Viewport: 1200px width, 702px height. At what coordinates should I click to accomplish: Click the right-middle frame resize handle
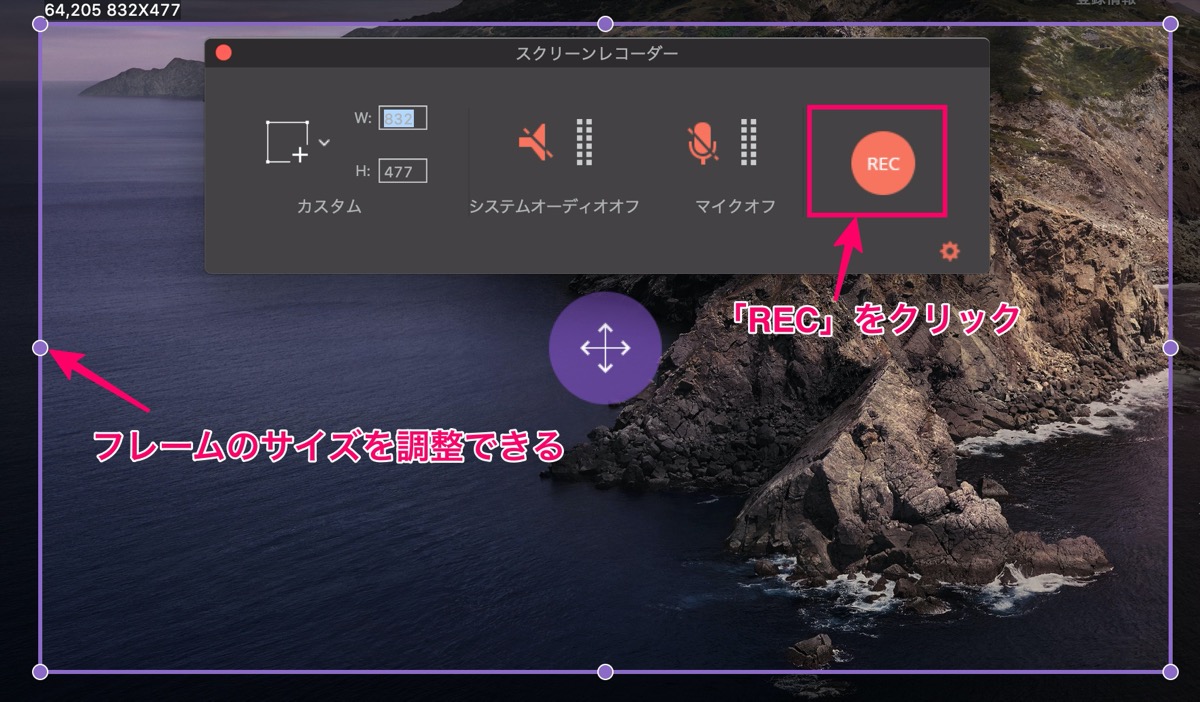1171,347
